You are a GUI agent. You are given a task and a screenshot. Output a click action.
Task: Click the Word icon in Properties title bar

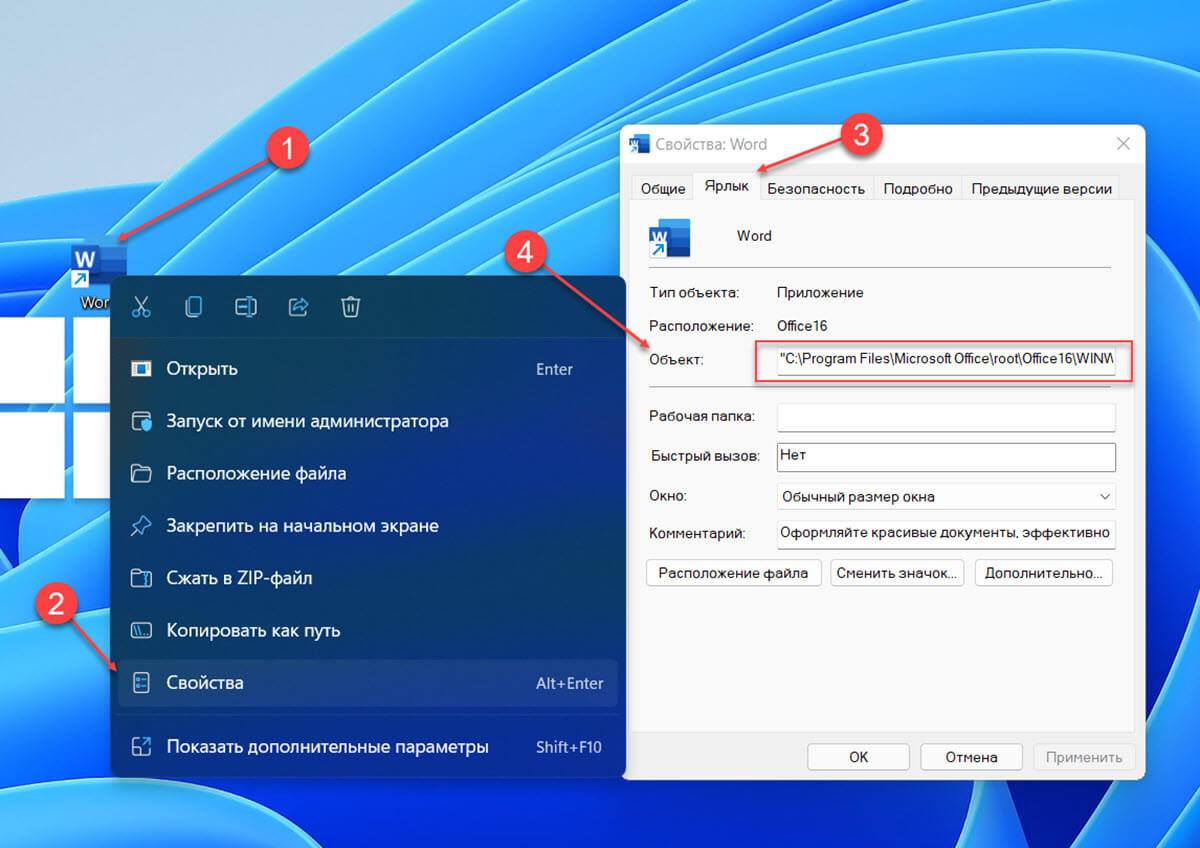pyautogui.click(x=639, y=143)
